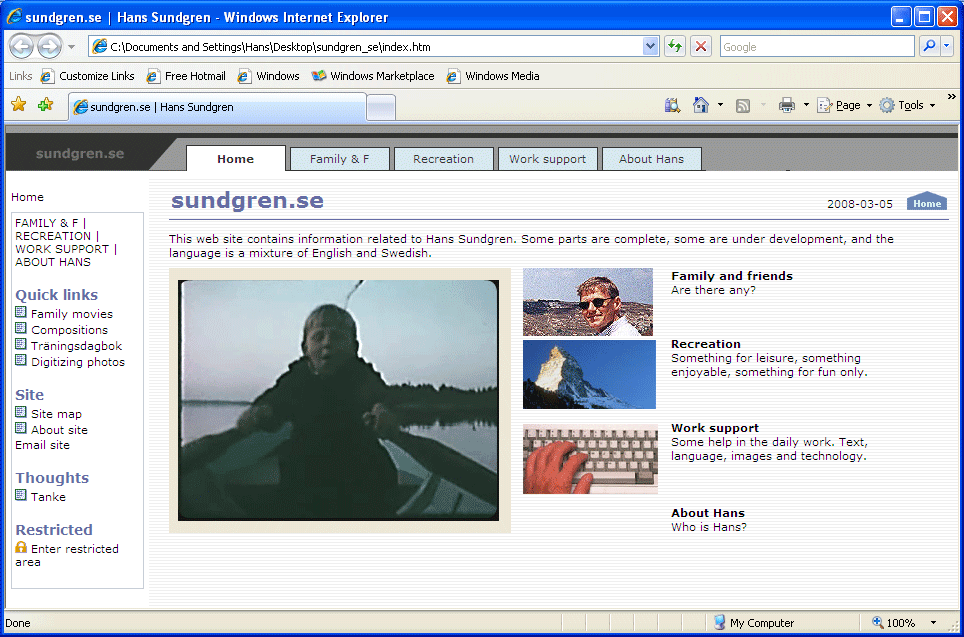Click sidebar RECREATION link
The height and width of the screenshot is (637, 964).
pos(53,236)
